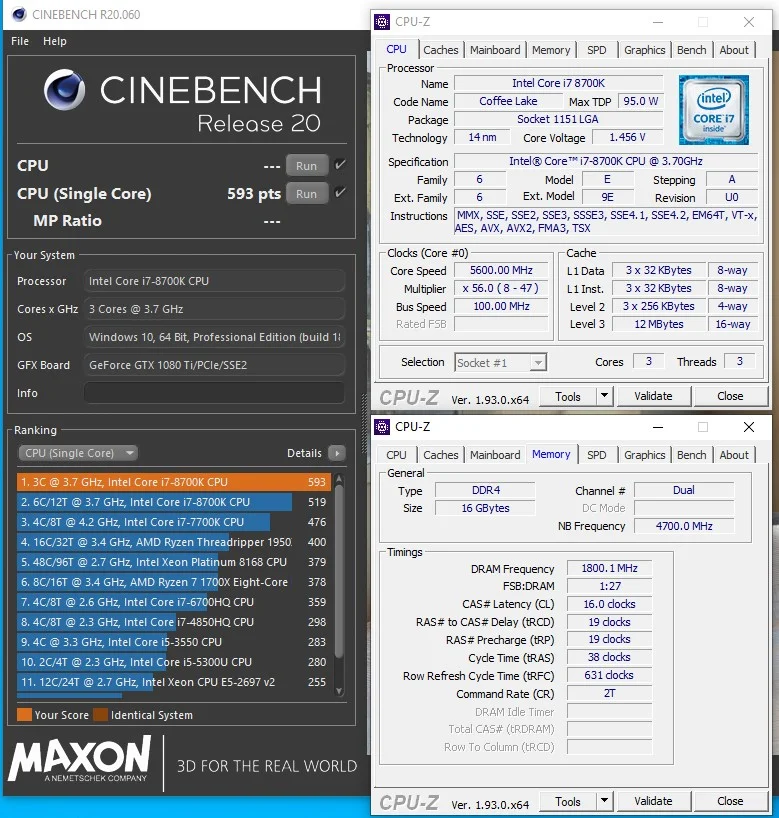The image size is (779, 818).
Task: Click the Identical System legend swatch
Action: tap(100, 715)
